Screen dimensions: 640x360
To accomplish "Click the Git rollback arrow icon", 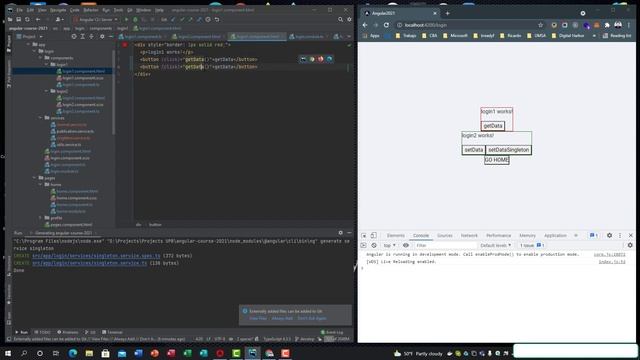I will (217, 19).
